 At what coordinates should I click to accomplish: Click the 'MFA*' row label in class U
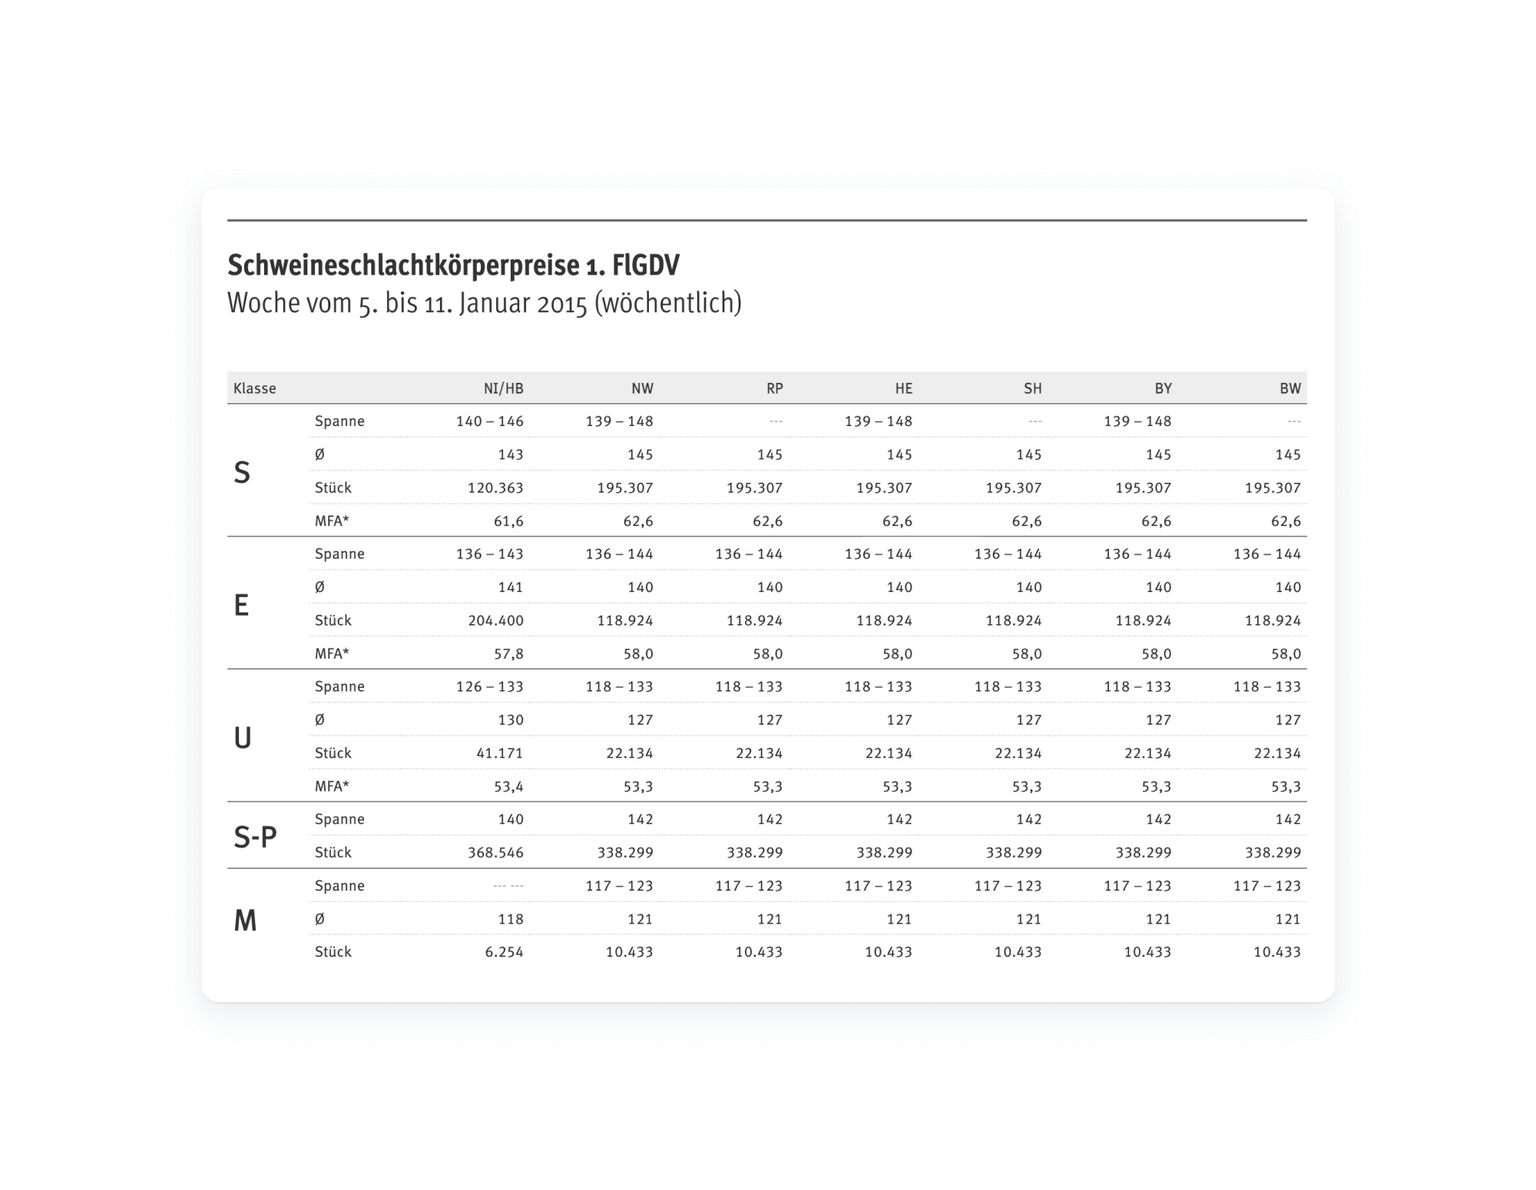tap(332, 786)
